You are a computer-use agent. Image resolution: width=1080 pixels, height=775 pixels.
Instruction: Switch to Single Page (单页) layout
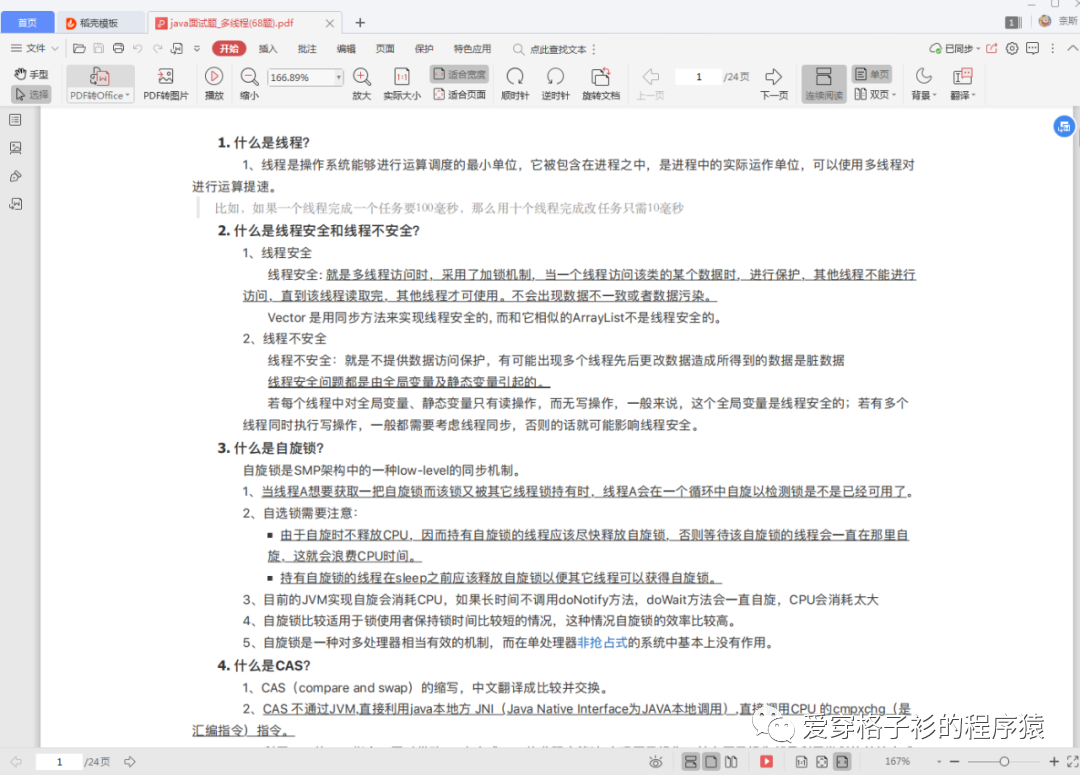pos(872,74)
